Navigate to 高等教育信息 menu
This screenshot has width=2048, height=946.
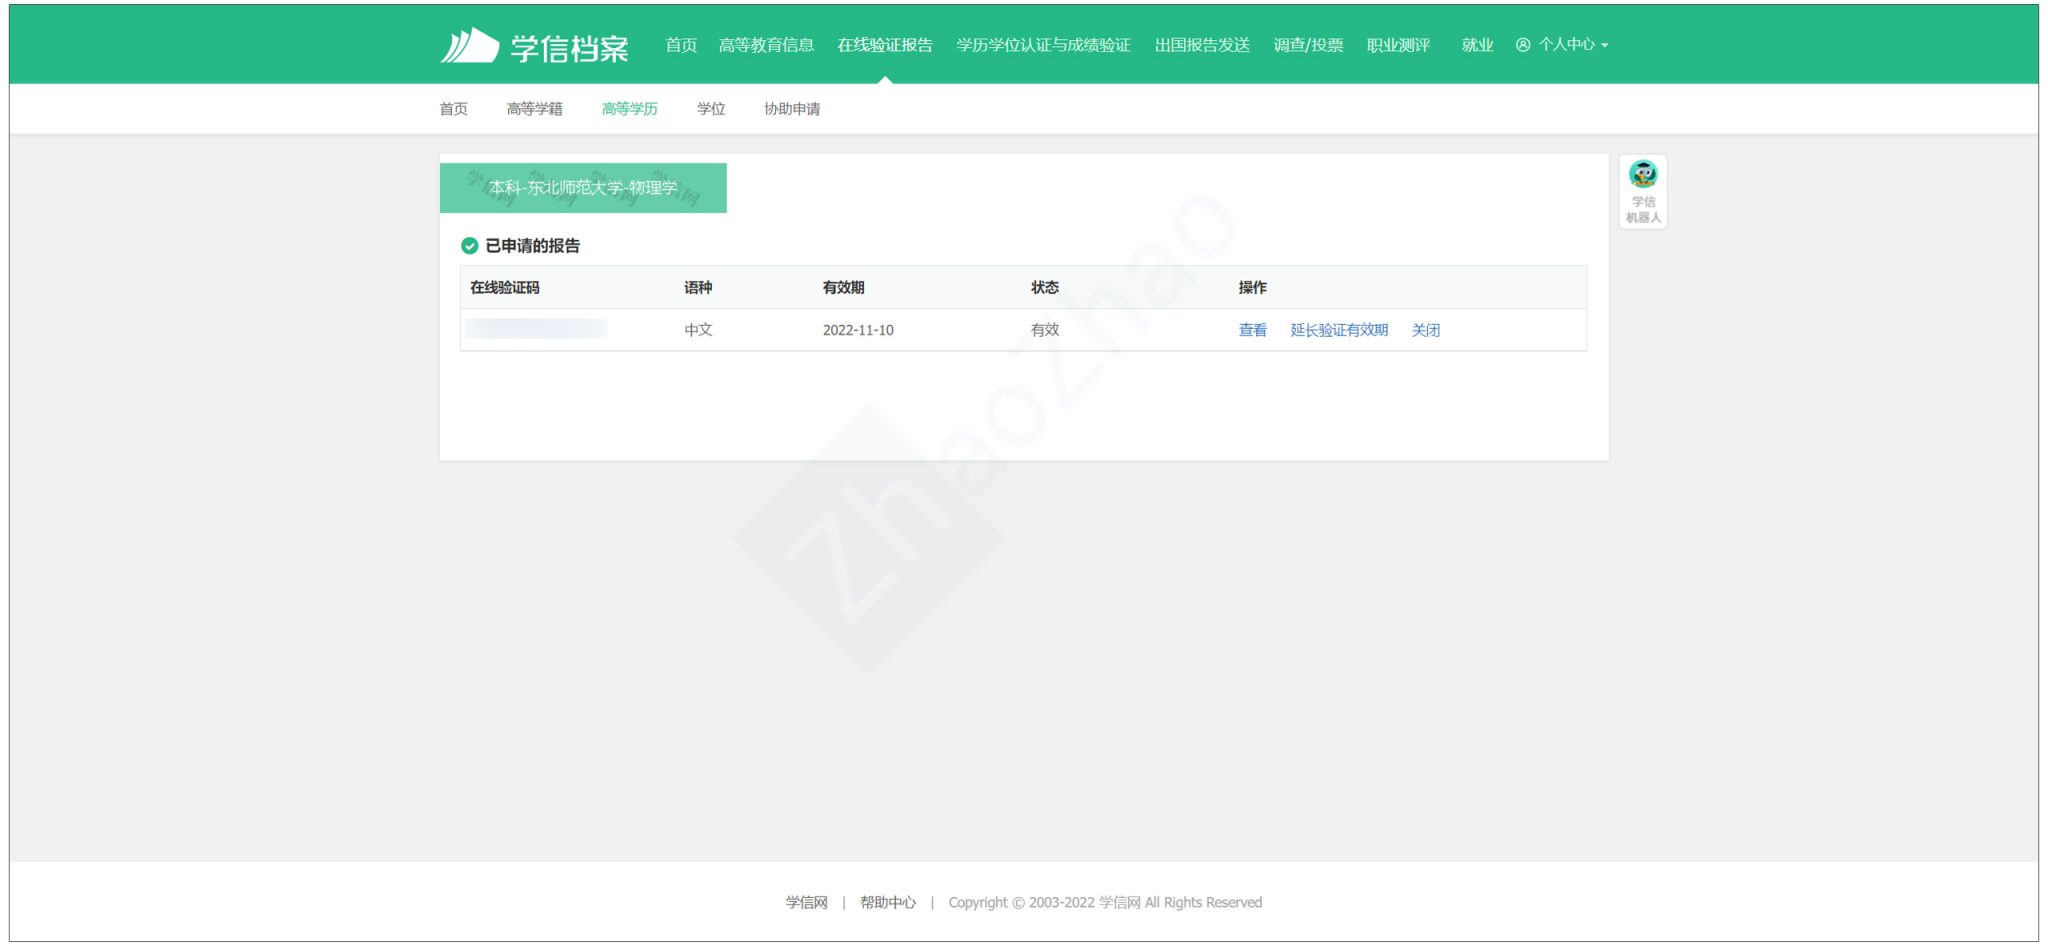766,44
